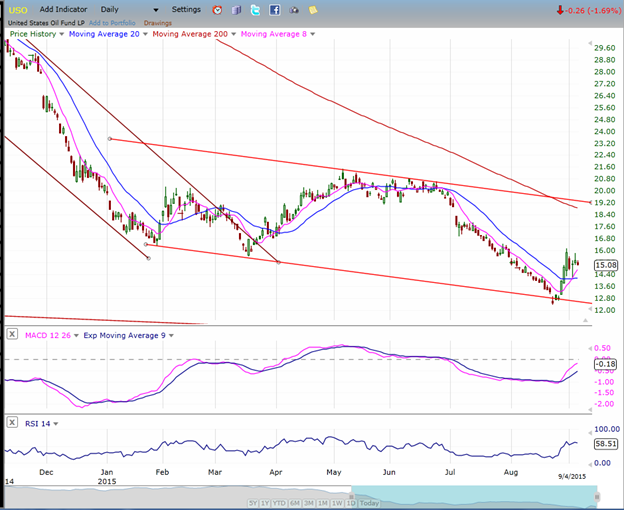Open the Settings menu
The width and height of the screenshot is (624, 510).
(185, 9)
